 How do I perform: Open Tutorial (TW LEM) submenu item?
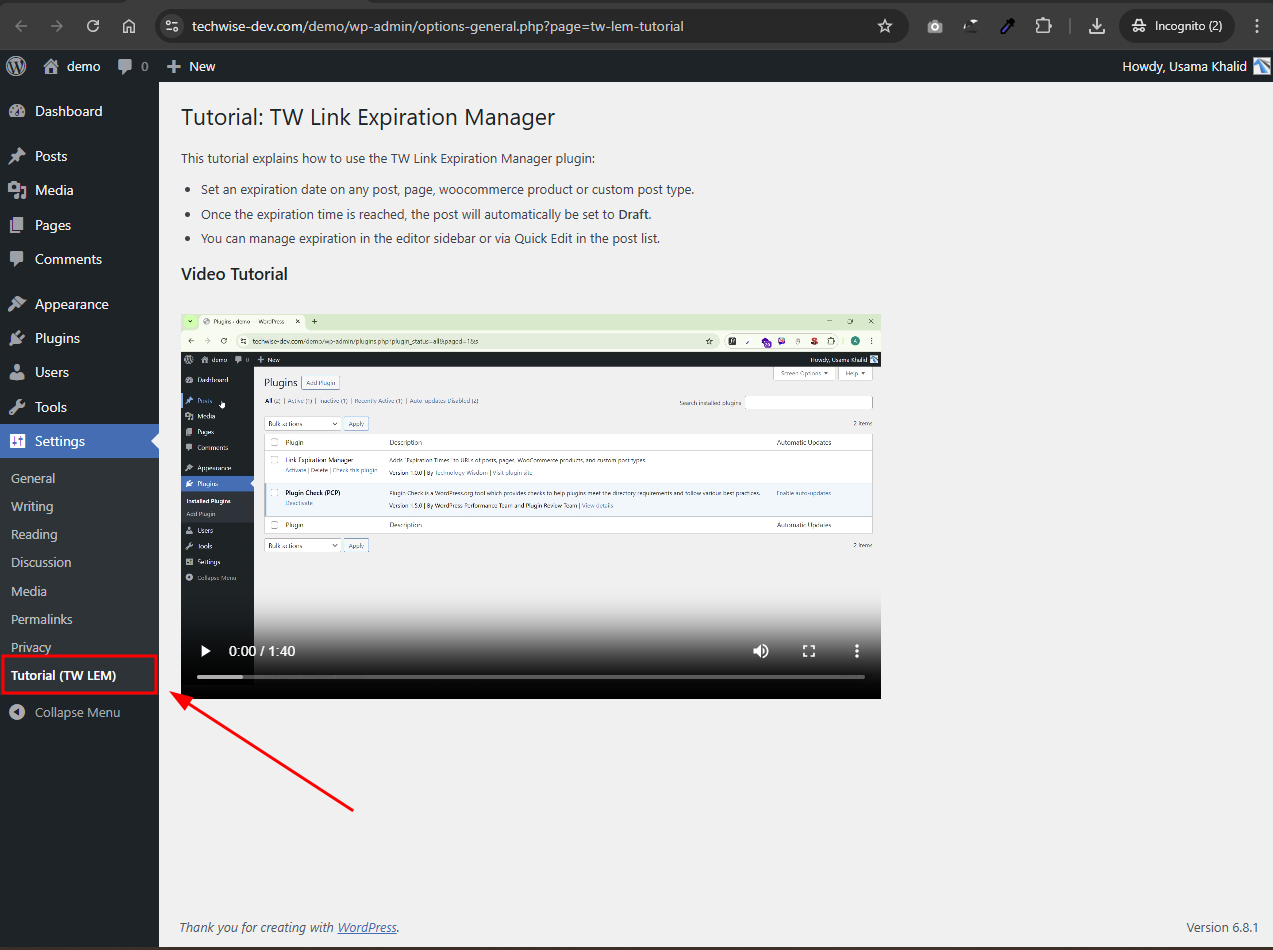[x=64, y=675]
